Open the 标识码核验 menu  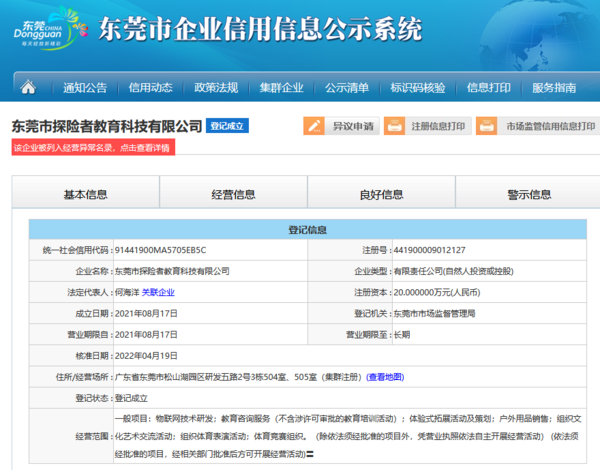[417, 88]
